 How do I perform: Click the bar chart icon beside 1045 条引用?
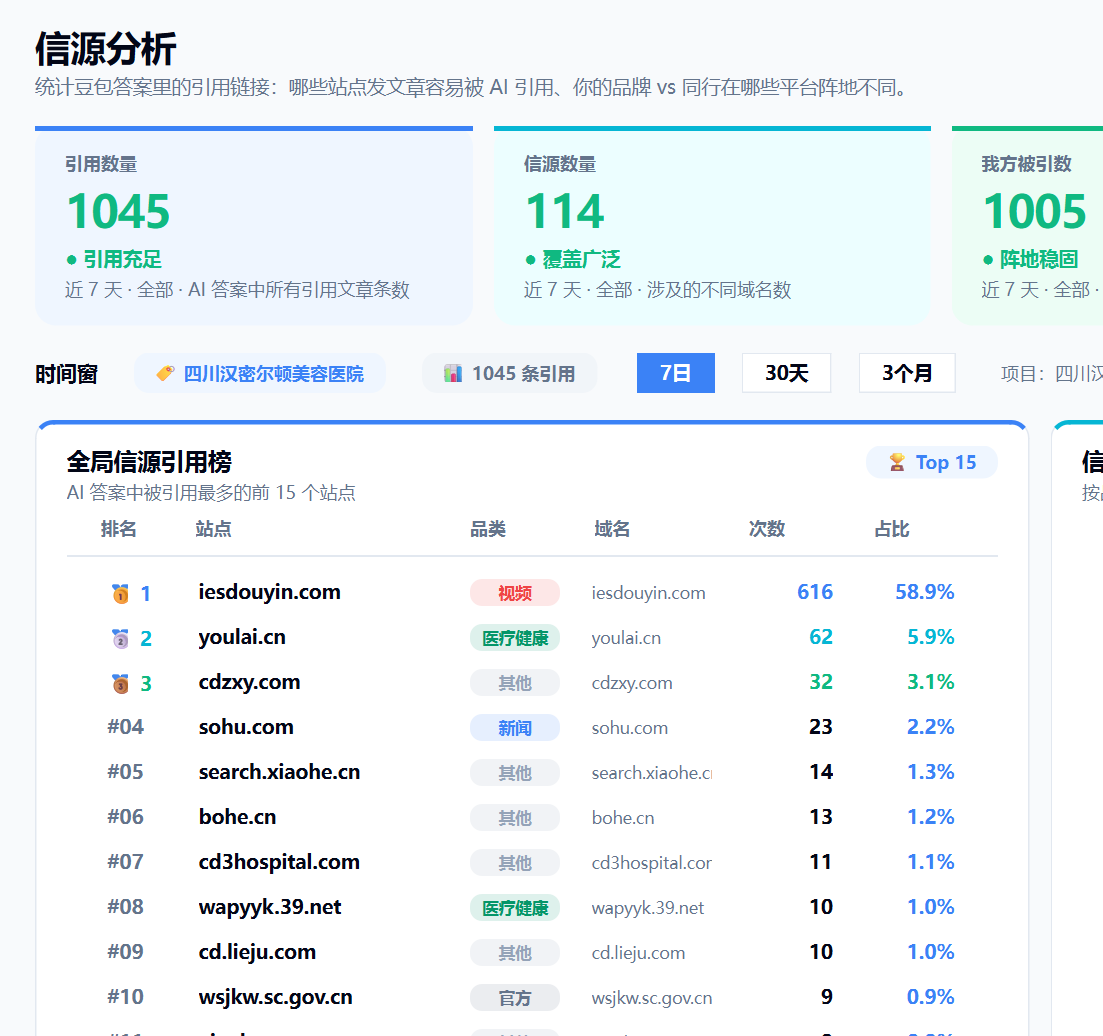(x=453, y=373)
